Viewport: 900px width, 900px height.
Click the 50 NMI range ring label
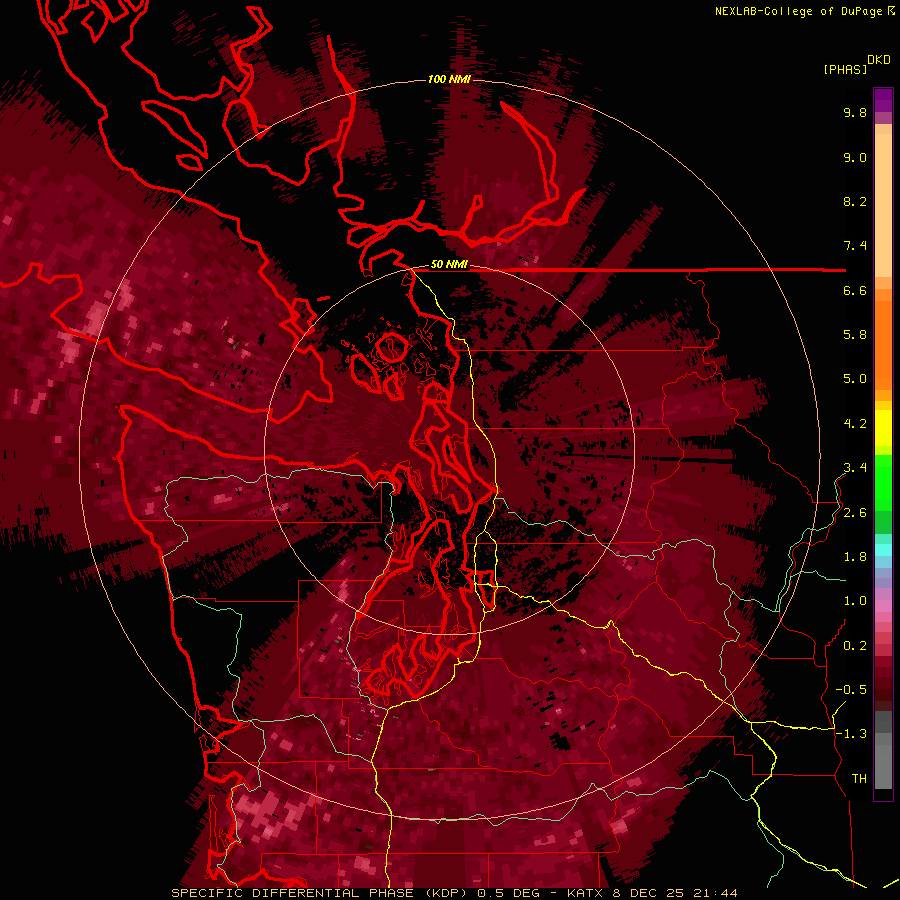(449, 265)
